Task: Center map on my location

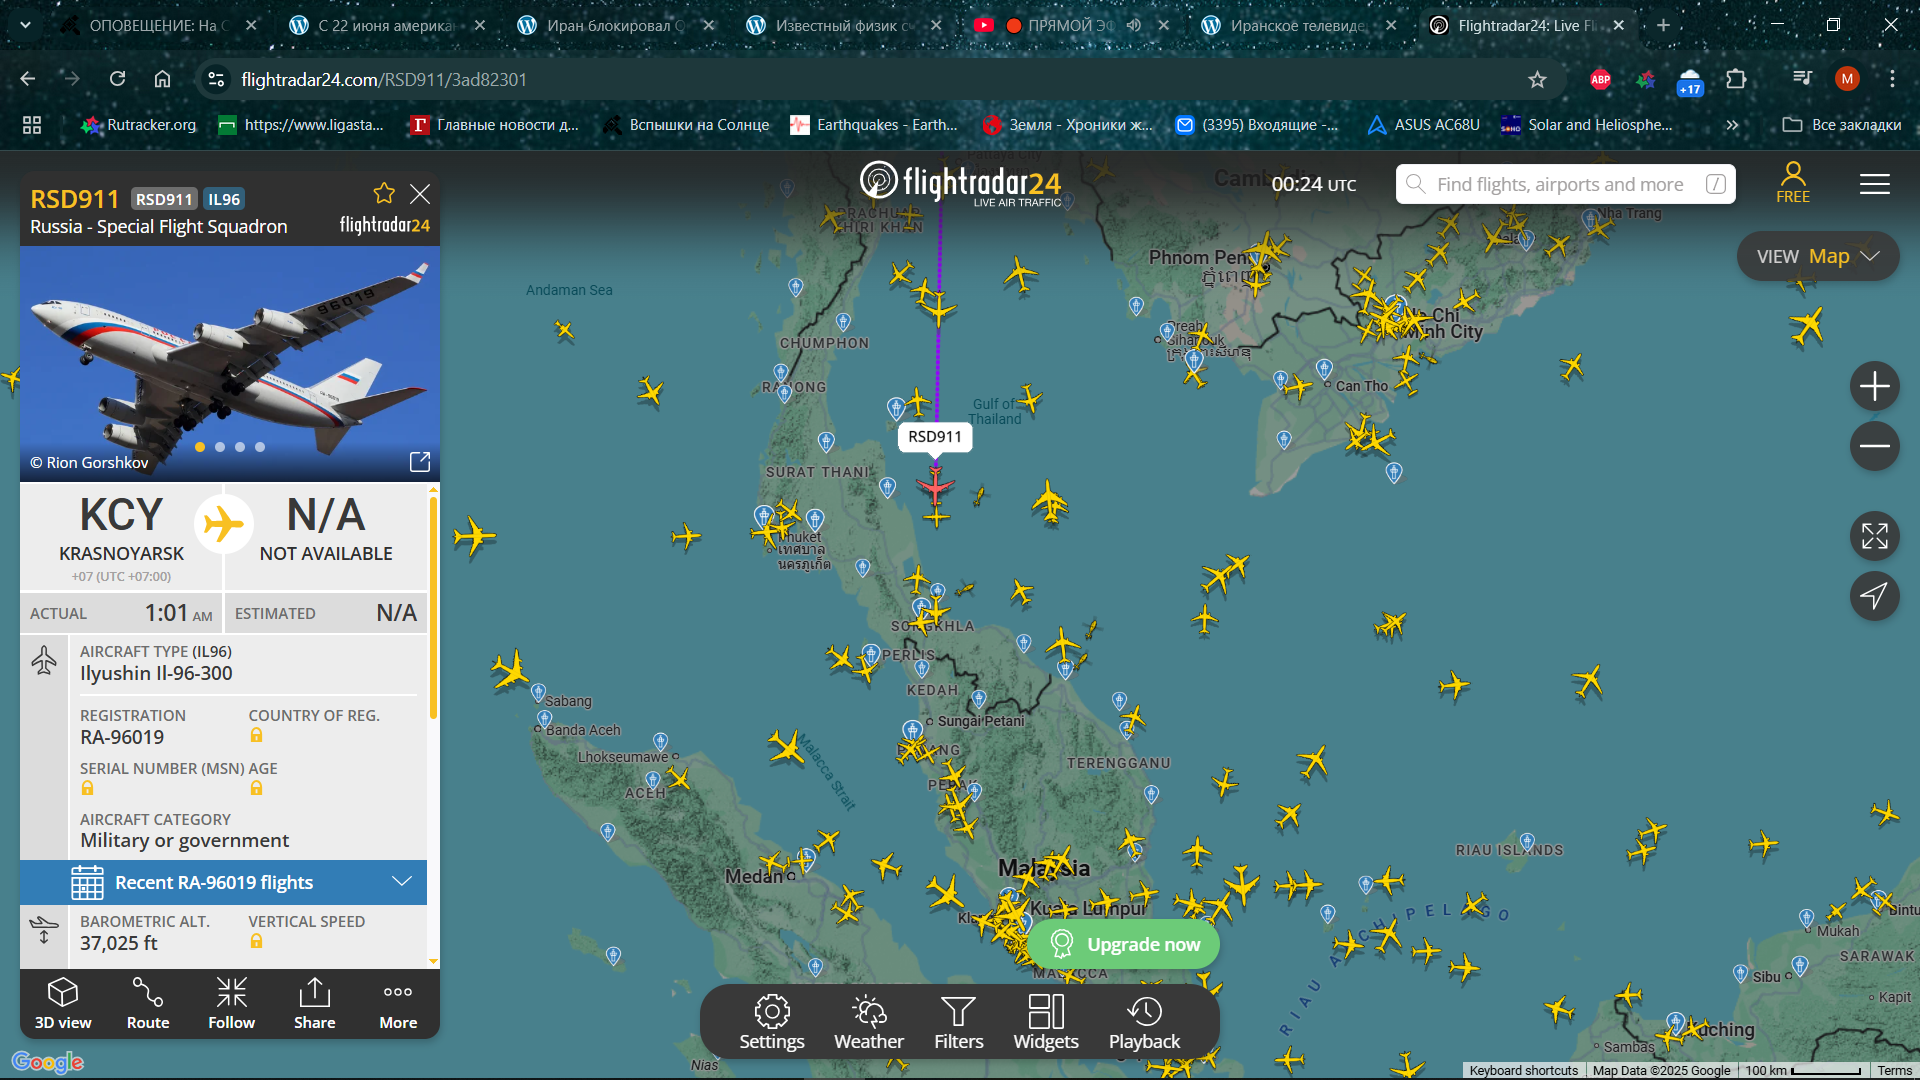Action: point(1874,596)
